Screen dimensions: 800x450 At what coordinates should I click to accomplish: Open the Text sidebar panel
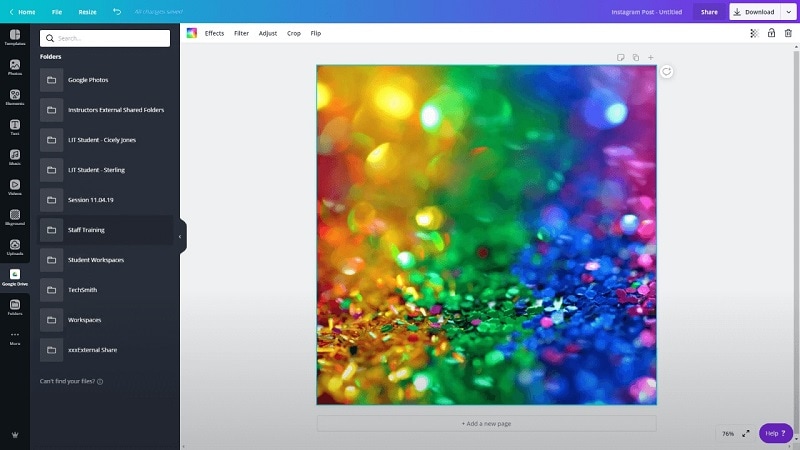pos(15,128)
